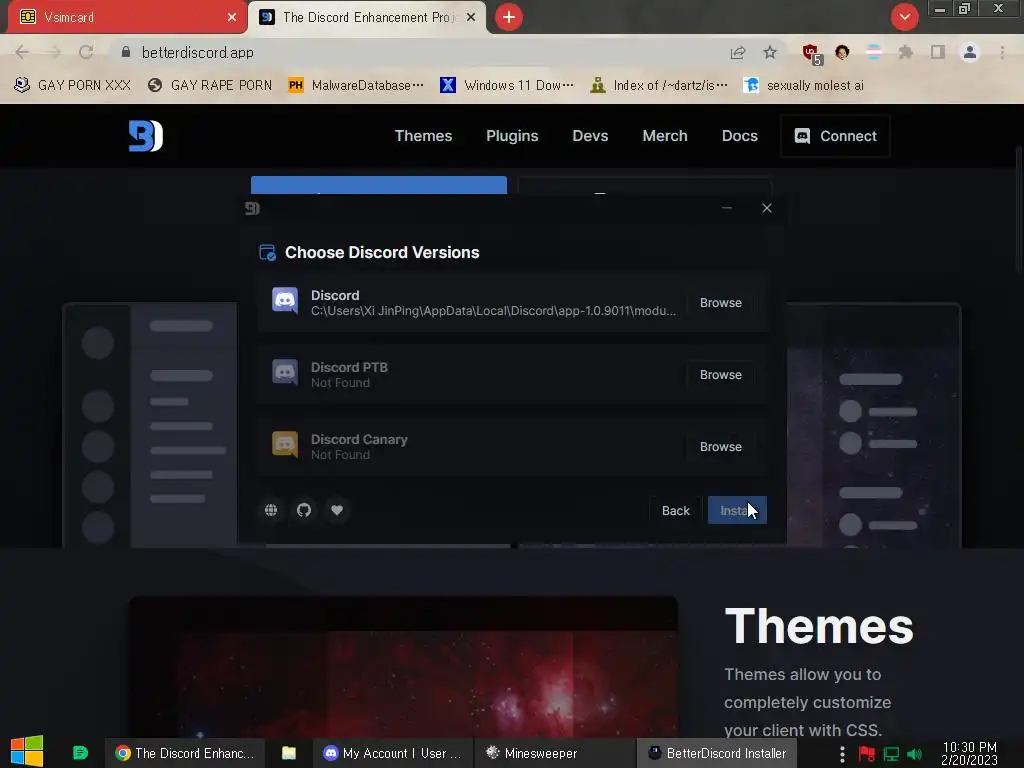
Task: Click the nebula theme preview image
Action: coord(403,666)
